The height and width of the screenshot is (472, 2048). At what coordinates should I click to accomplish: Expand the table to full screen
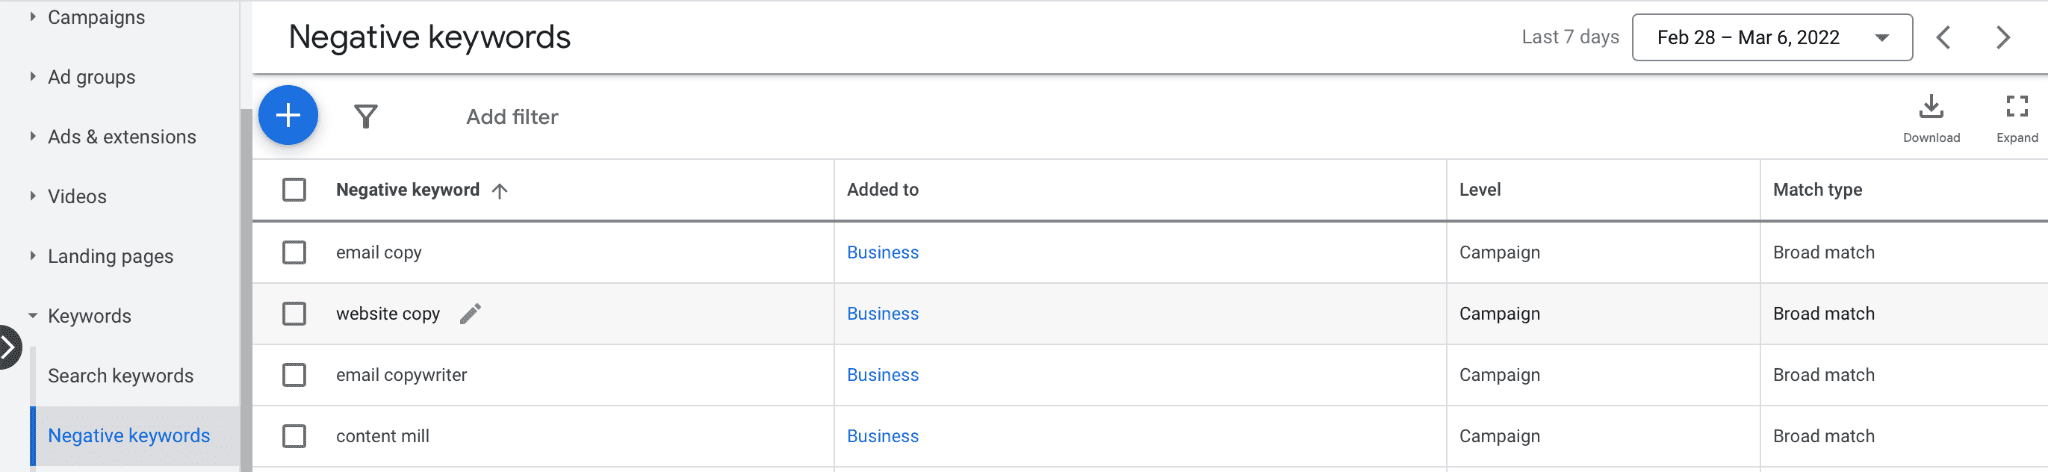click(x=2017, y=118)
